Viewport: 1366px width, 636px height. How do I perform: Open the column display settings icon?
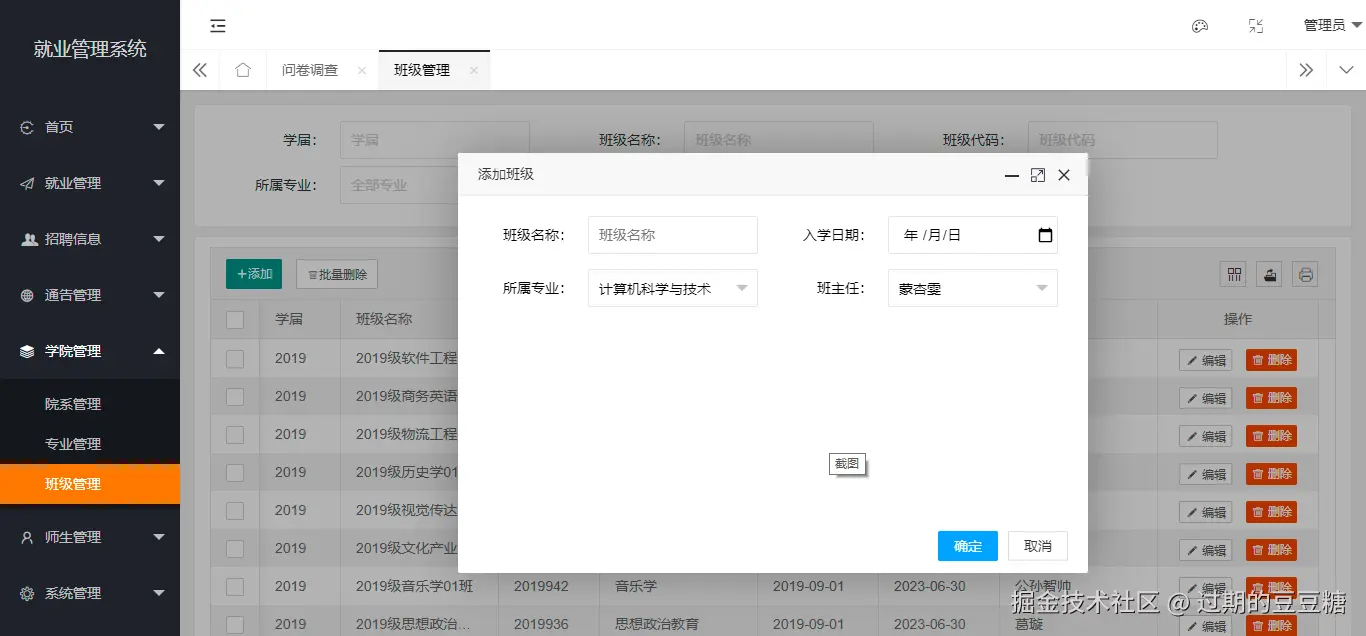[x=1233, y=274]
